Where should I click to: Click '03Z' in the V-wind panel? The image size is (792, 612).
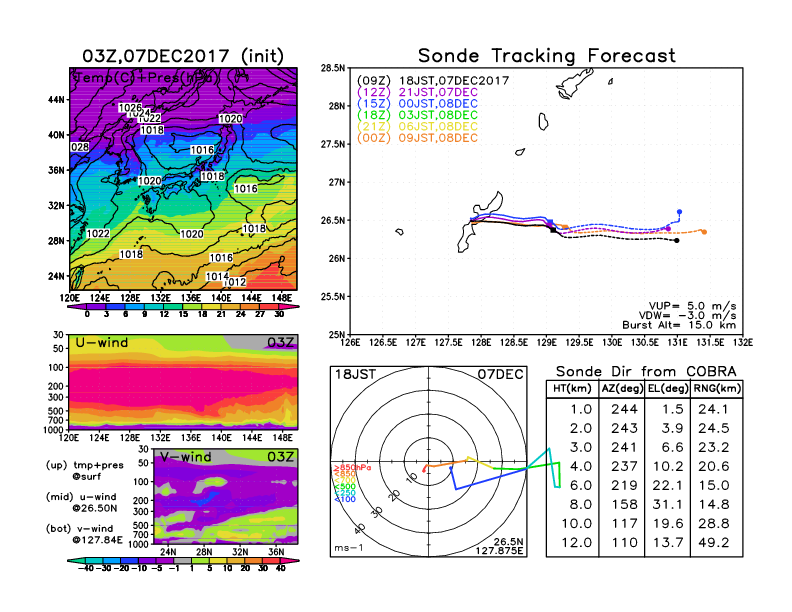pos(280,457)
